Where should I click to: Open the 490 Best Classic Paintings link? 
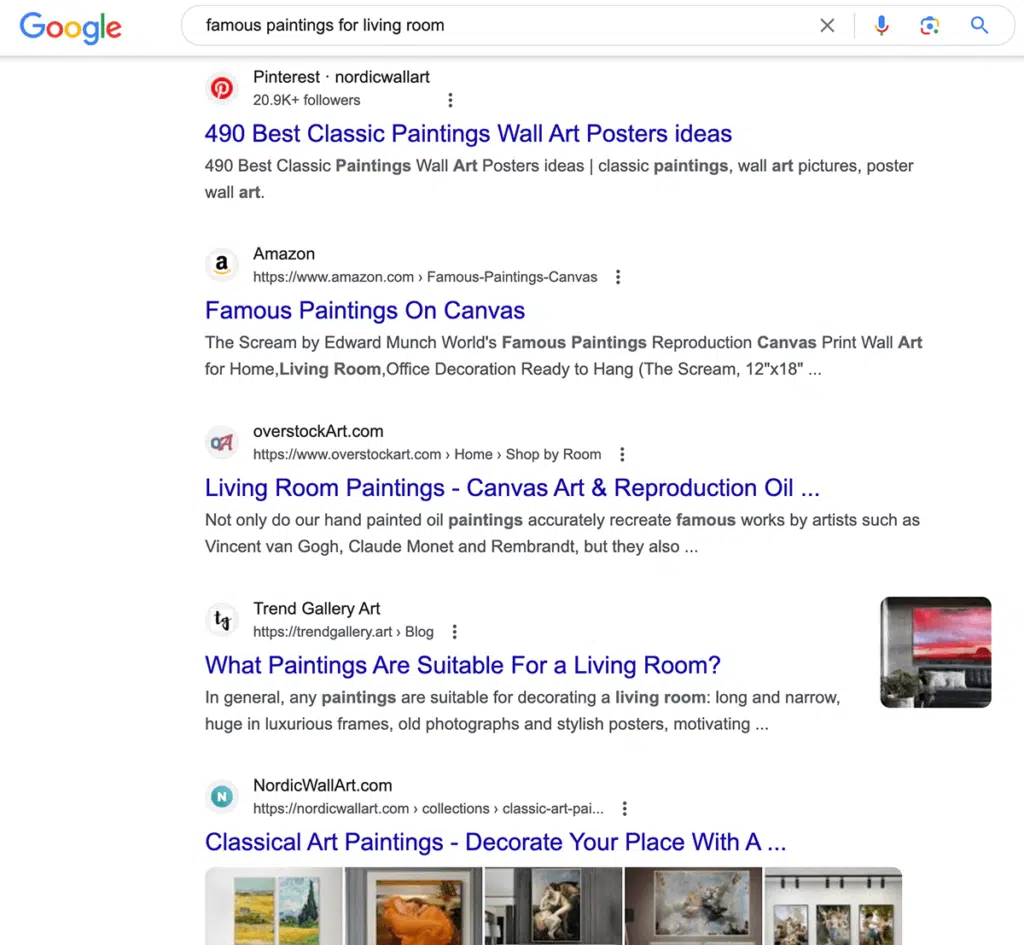(468, 133)
